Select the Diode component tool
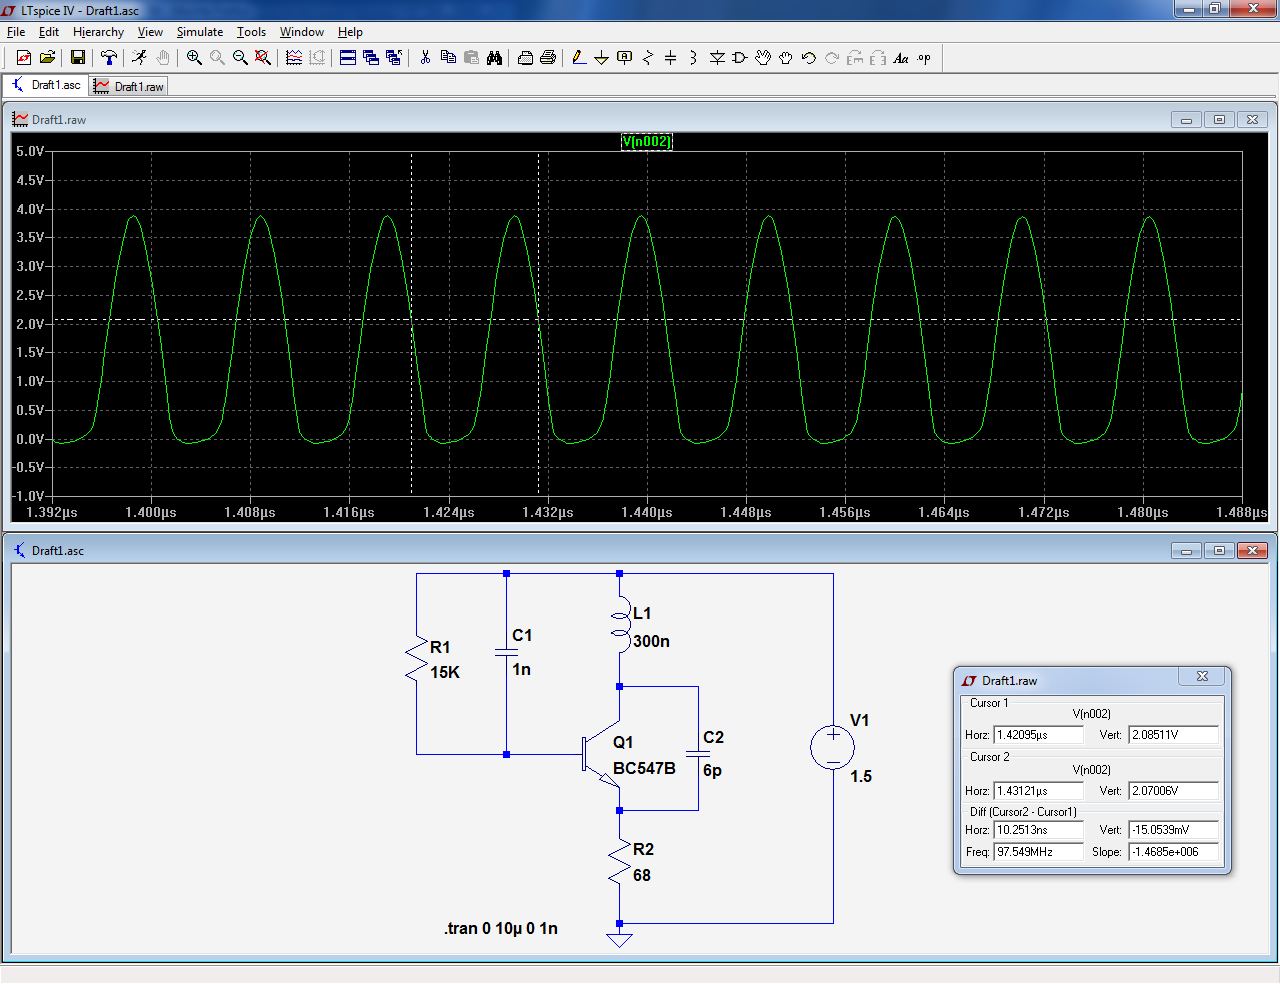Image resolution: width=1280 pixels, height=984 pixels. (717, 58)
